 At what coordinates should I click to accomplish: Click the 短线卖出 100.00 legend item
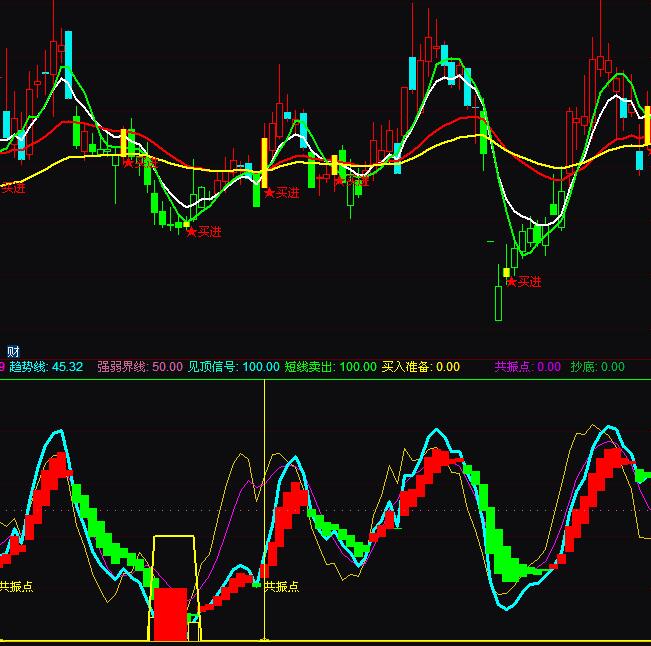[330, 367]
